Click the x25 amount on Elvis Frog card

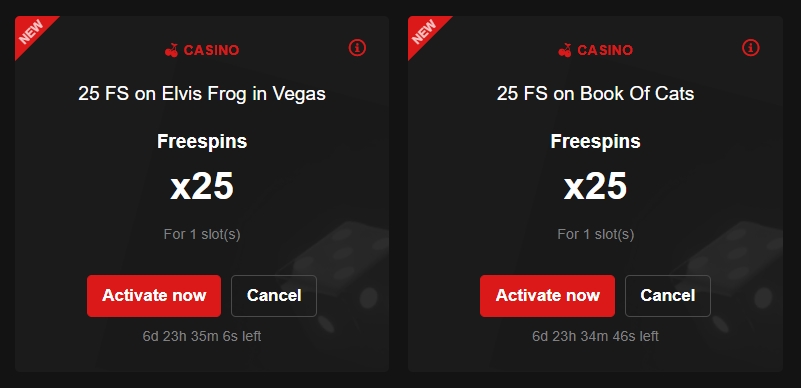tap(202, 186)
